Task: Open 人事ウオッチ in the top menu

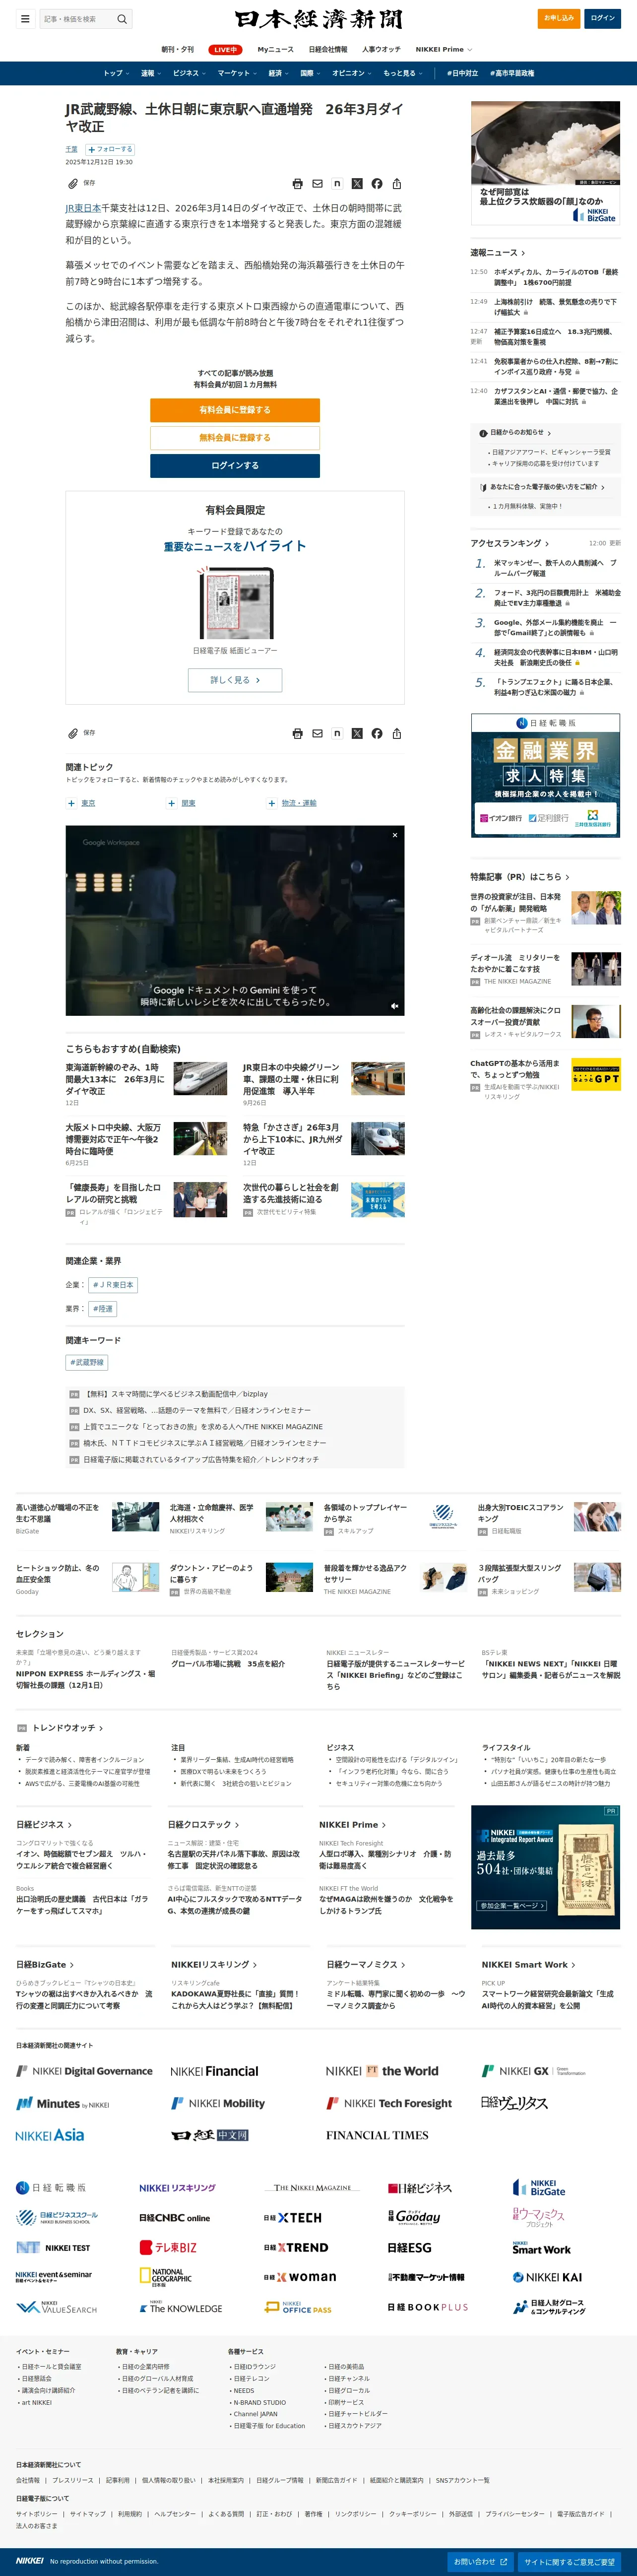Action: pyautogui.click(x=381, y=49)
